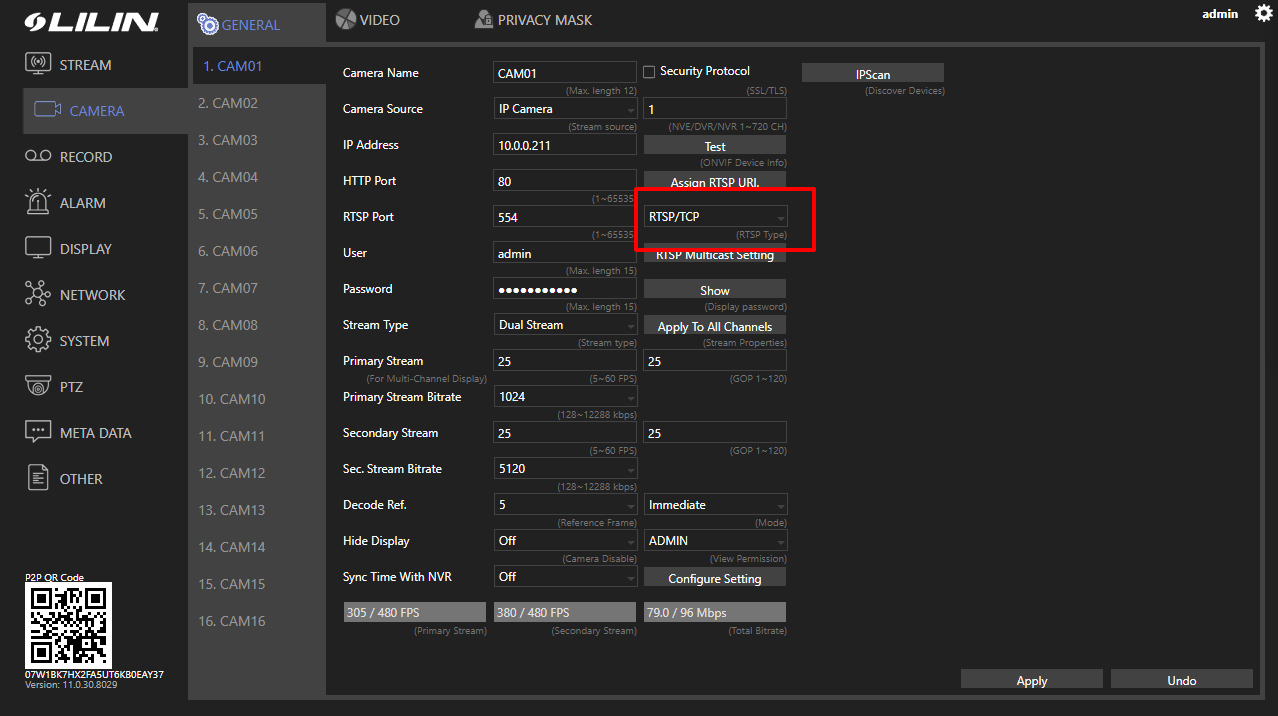Image resolution: width=1278 pixels, height=716 pixels.
Task: Click the IPScan button
Action: tap(872, 74)
